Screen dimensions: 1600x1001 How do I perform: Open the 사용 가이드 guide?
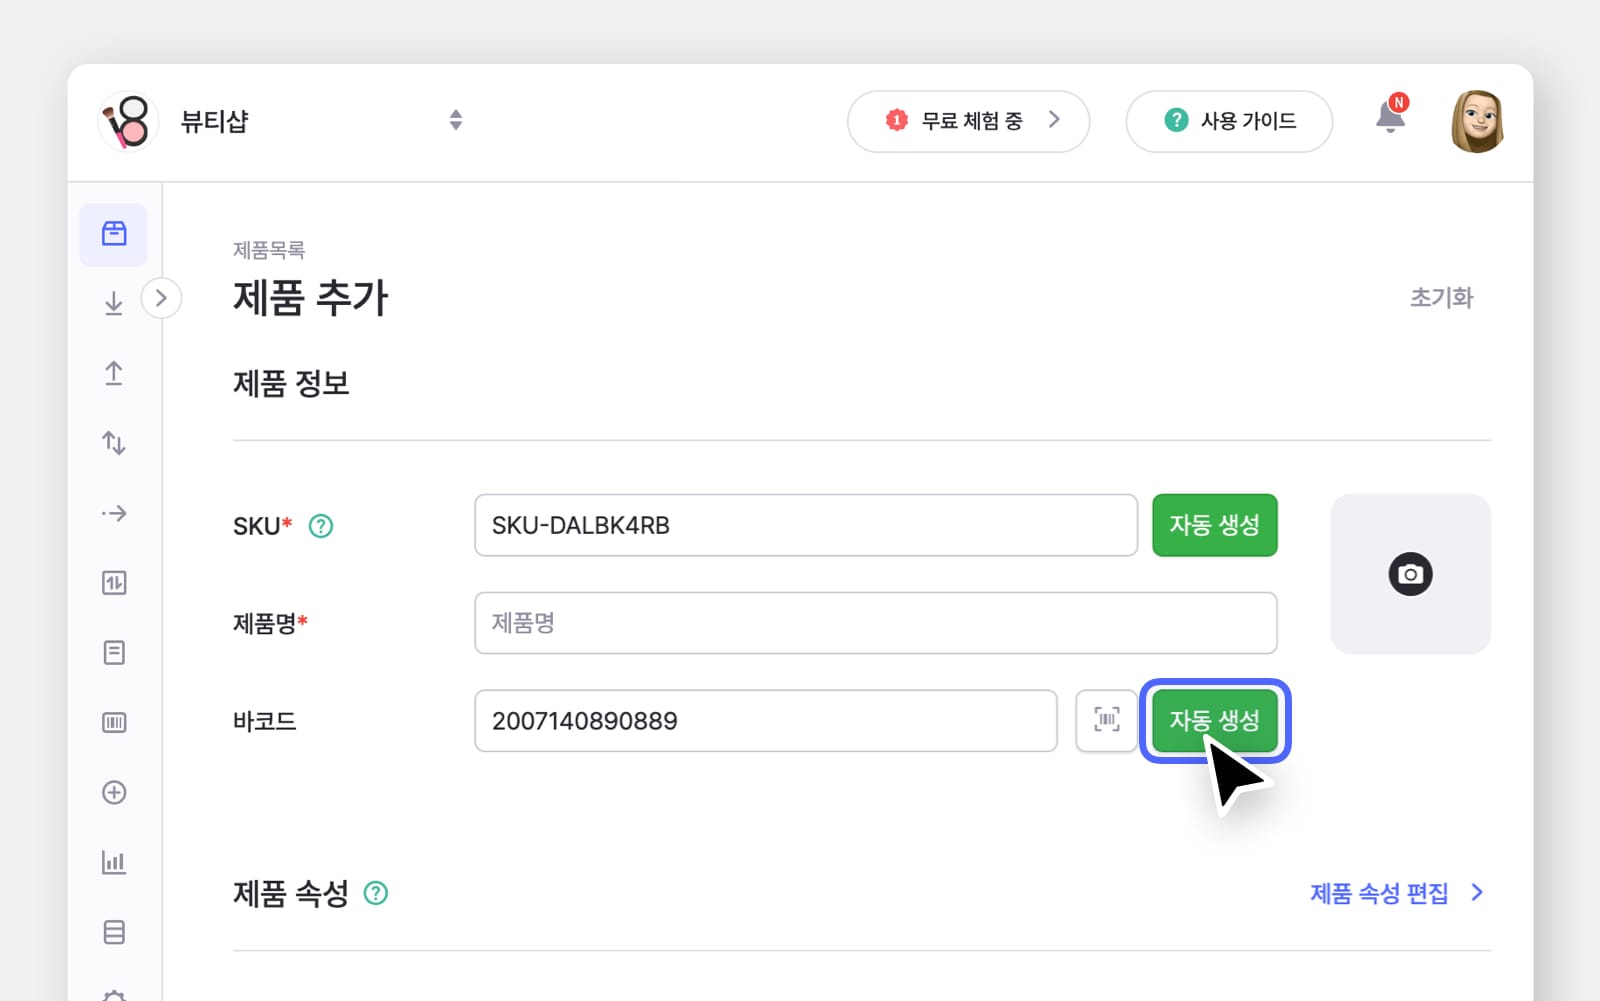(x=1229, y=121)
